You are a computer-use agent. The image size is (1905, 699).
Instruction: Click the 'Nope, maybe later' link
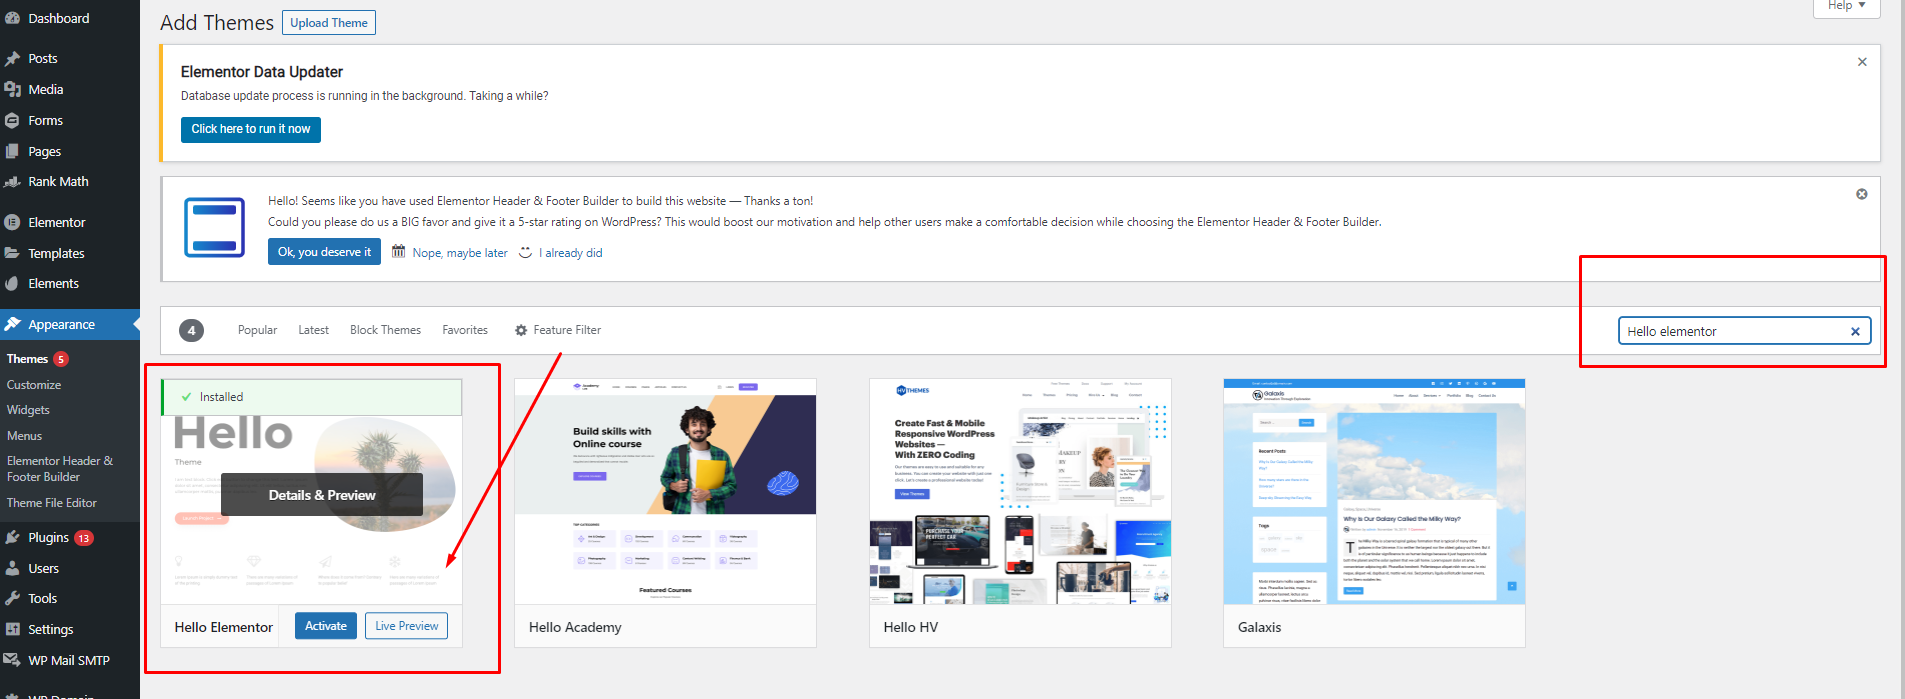[460, 253]
